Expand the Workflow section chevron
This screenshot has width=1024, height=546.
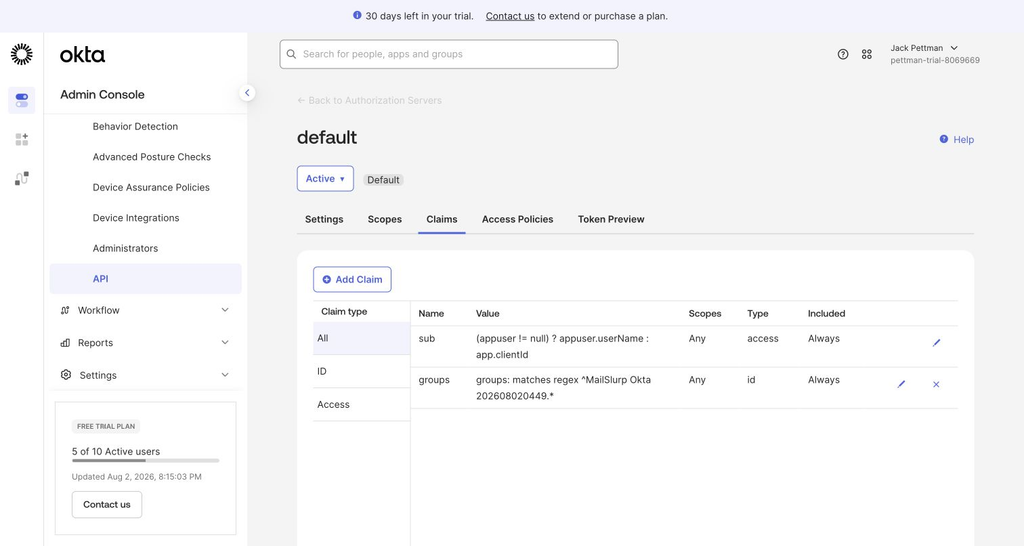pyautogui.click(x=225, y=310)
